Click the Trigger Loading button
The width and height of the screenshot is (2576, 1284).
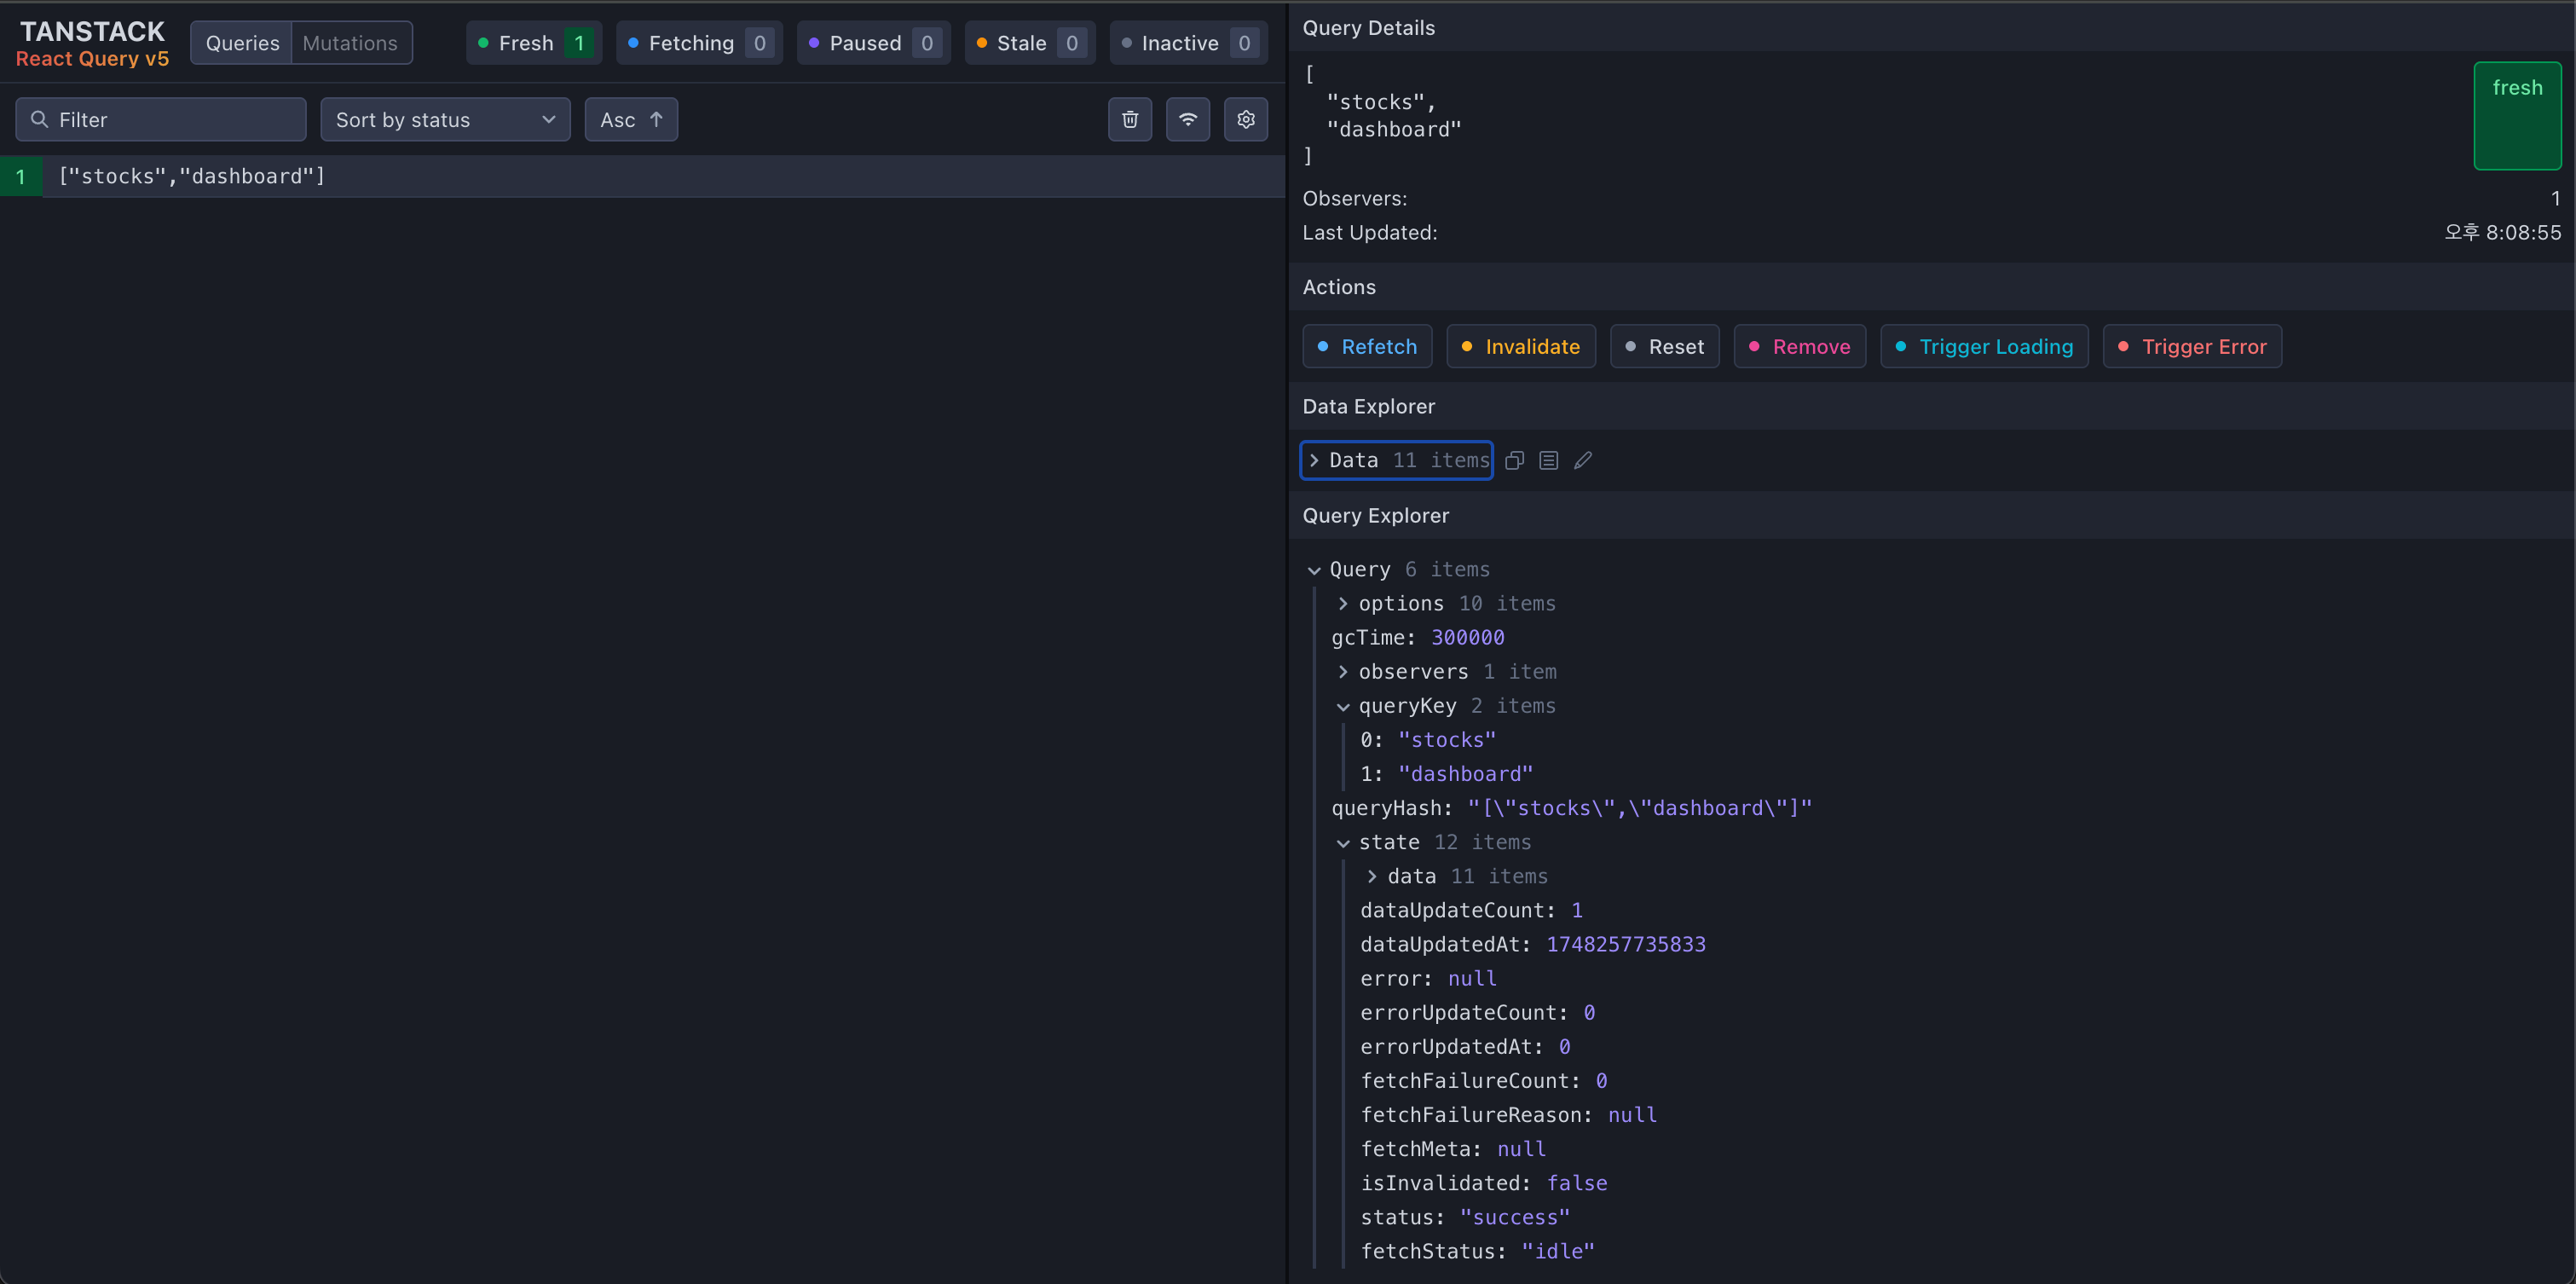(1984, 346)
